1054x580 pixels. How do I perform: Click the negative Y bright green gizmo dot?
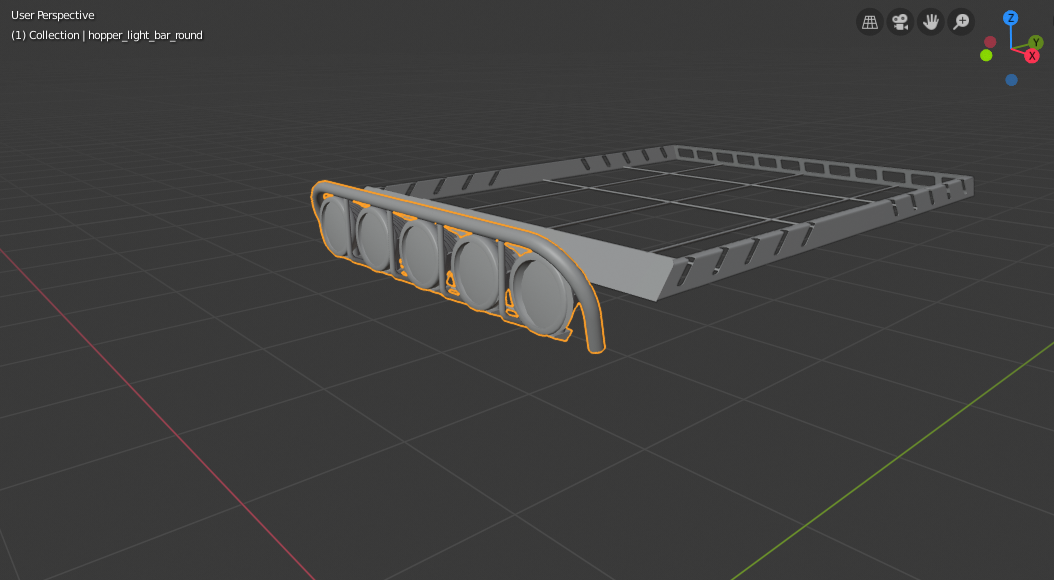986,55
